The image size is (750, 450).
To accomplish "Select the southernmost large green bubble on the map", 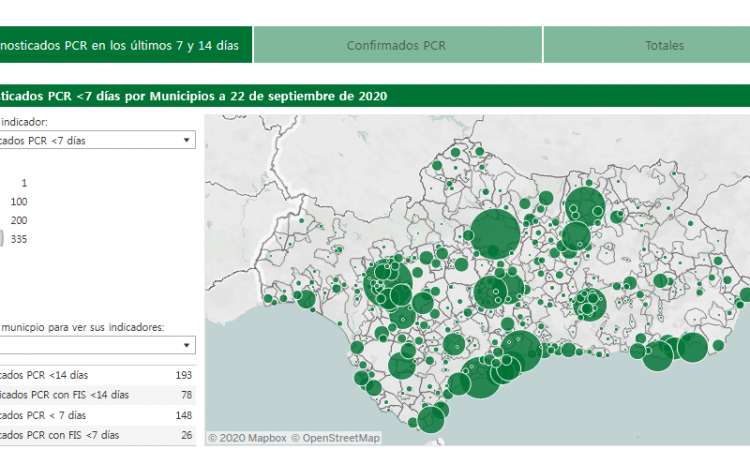I will pyautogui.click(x=431, y=419).
